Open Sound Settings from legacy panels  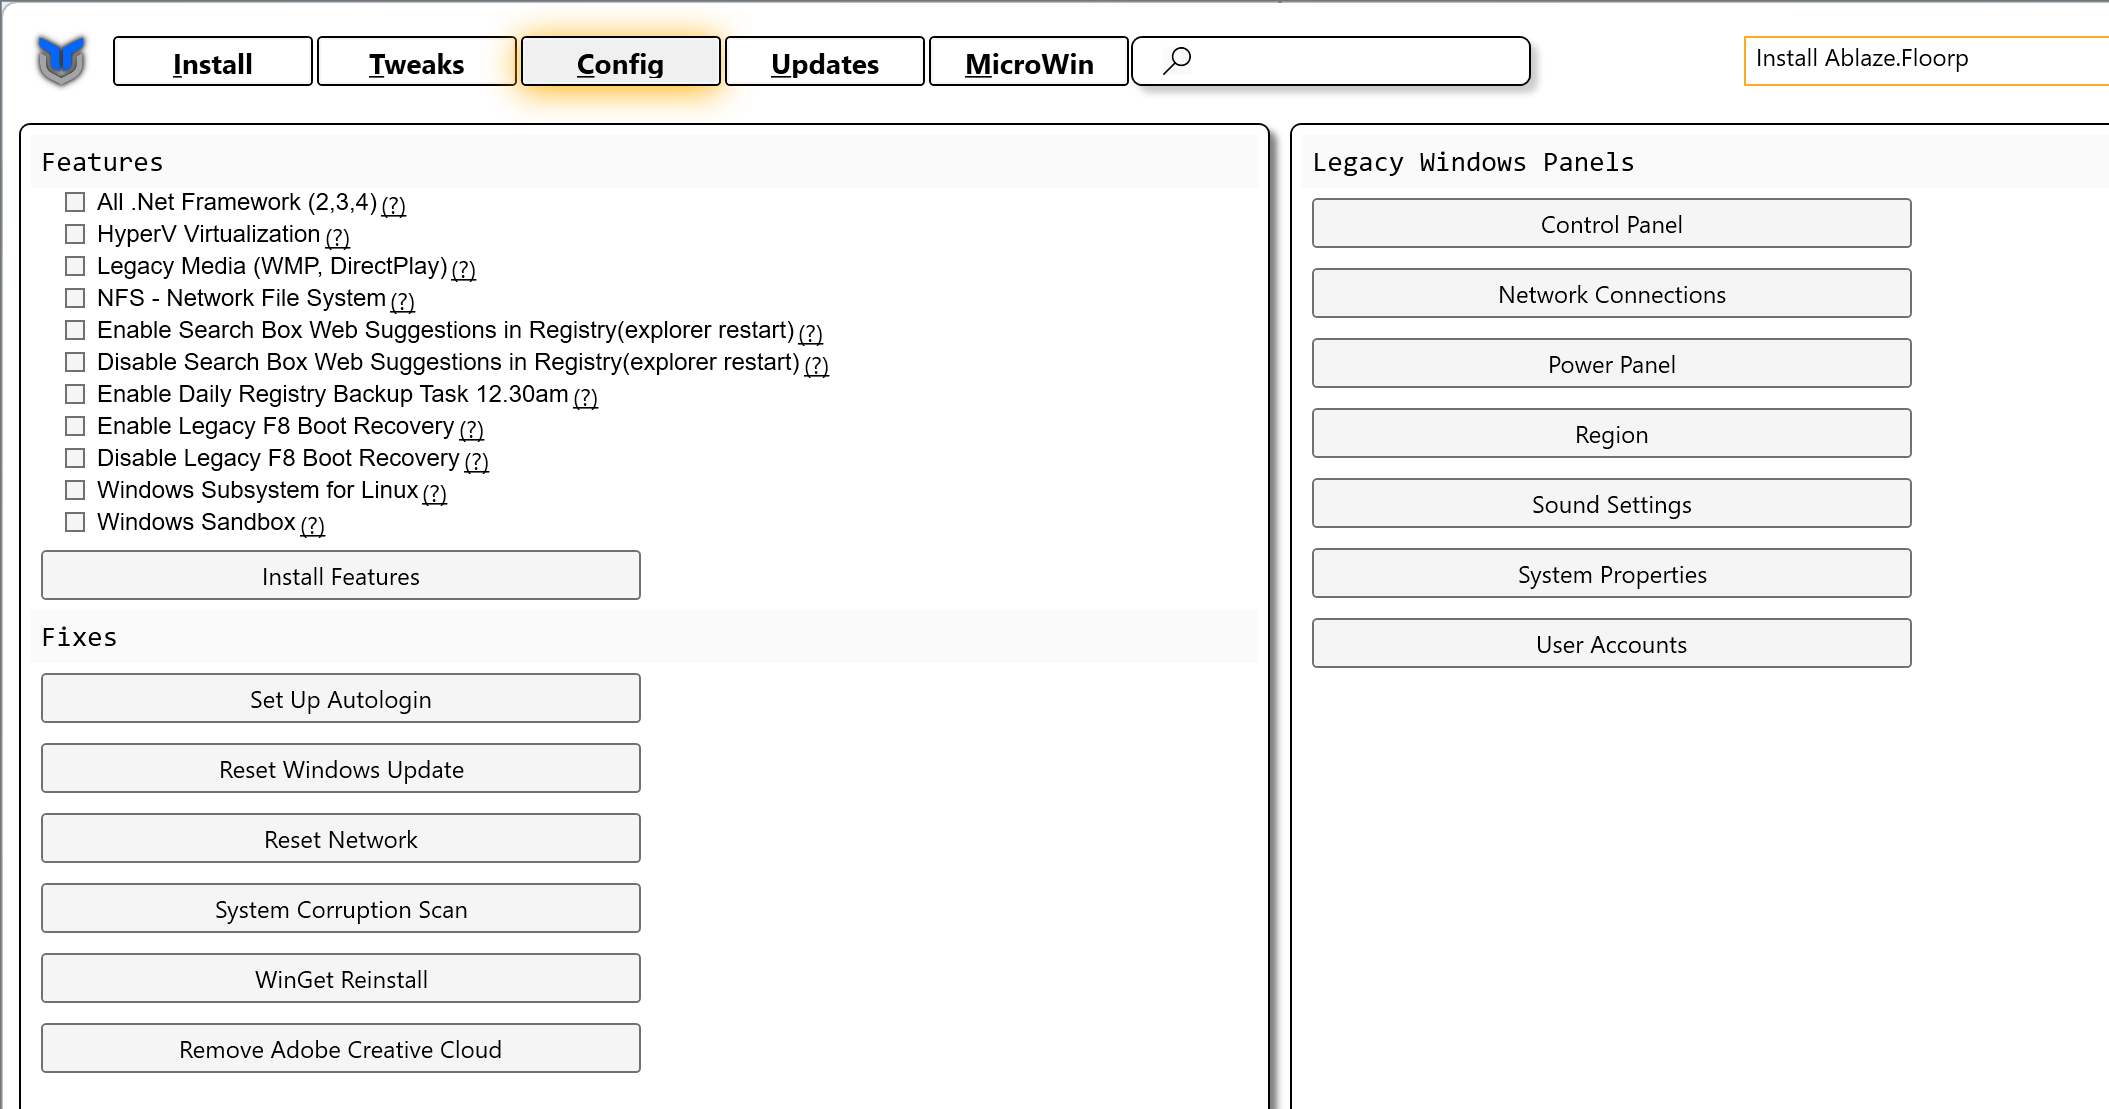[x=1610, y=504]
